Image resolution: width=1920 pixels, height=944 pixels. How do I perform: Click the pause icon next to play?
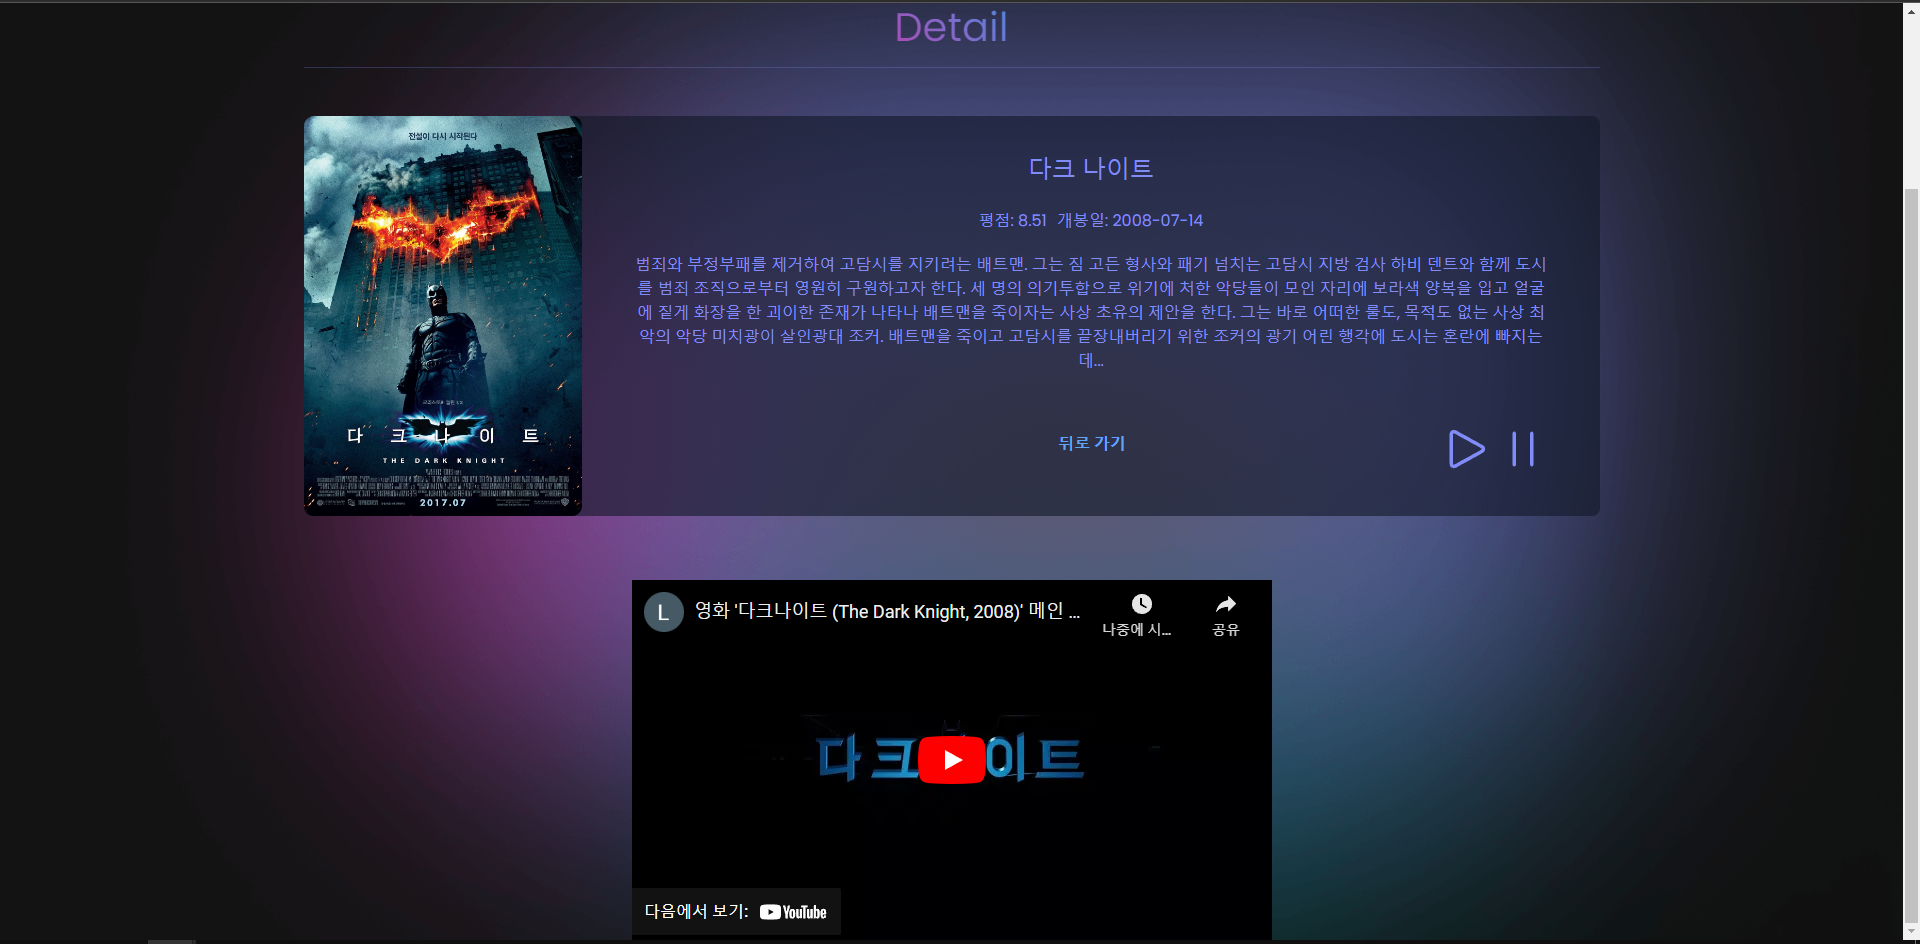(1521, 449)
